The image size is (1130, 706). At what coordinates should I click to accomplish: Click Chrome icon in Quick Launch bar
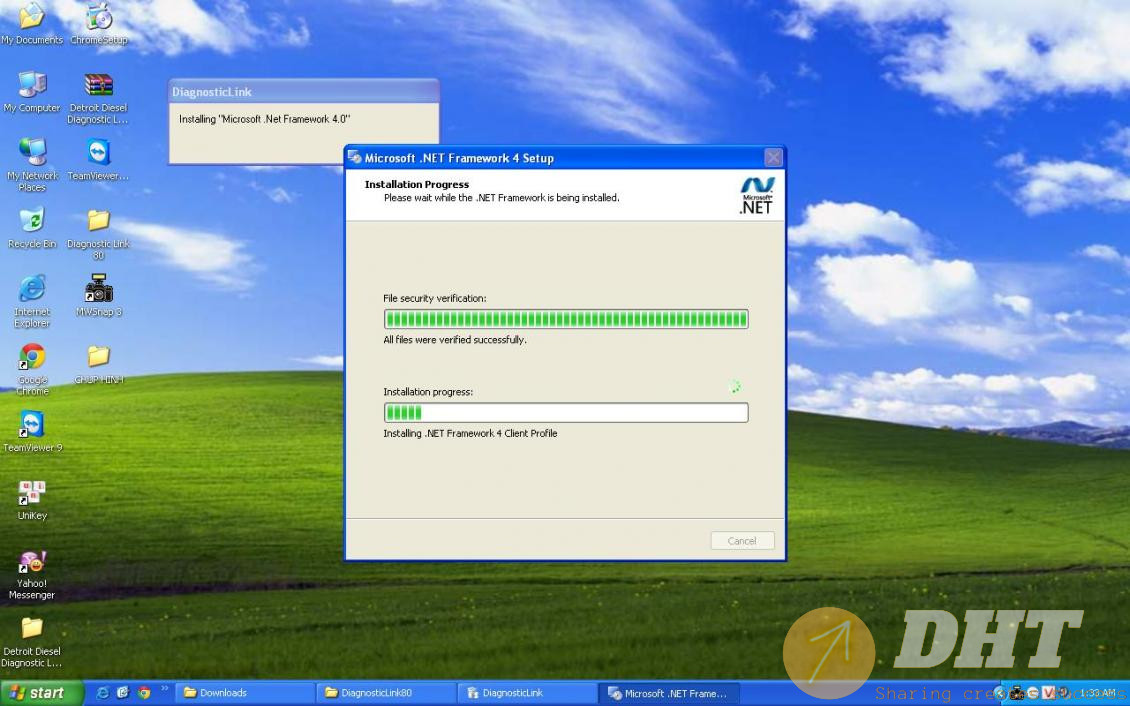144,692
